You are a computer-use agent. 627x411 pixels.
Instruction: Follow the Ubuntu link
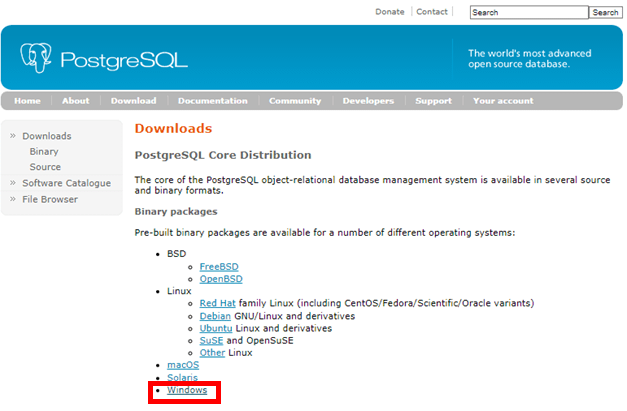(216, 328)
